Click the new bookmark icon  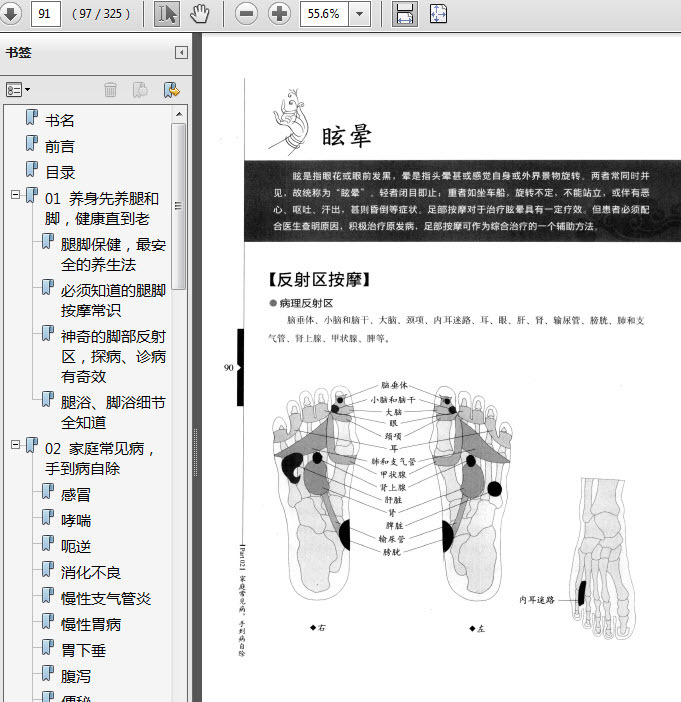click(141, 90)
